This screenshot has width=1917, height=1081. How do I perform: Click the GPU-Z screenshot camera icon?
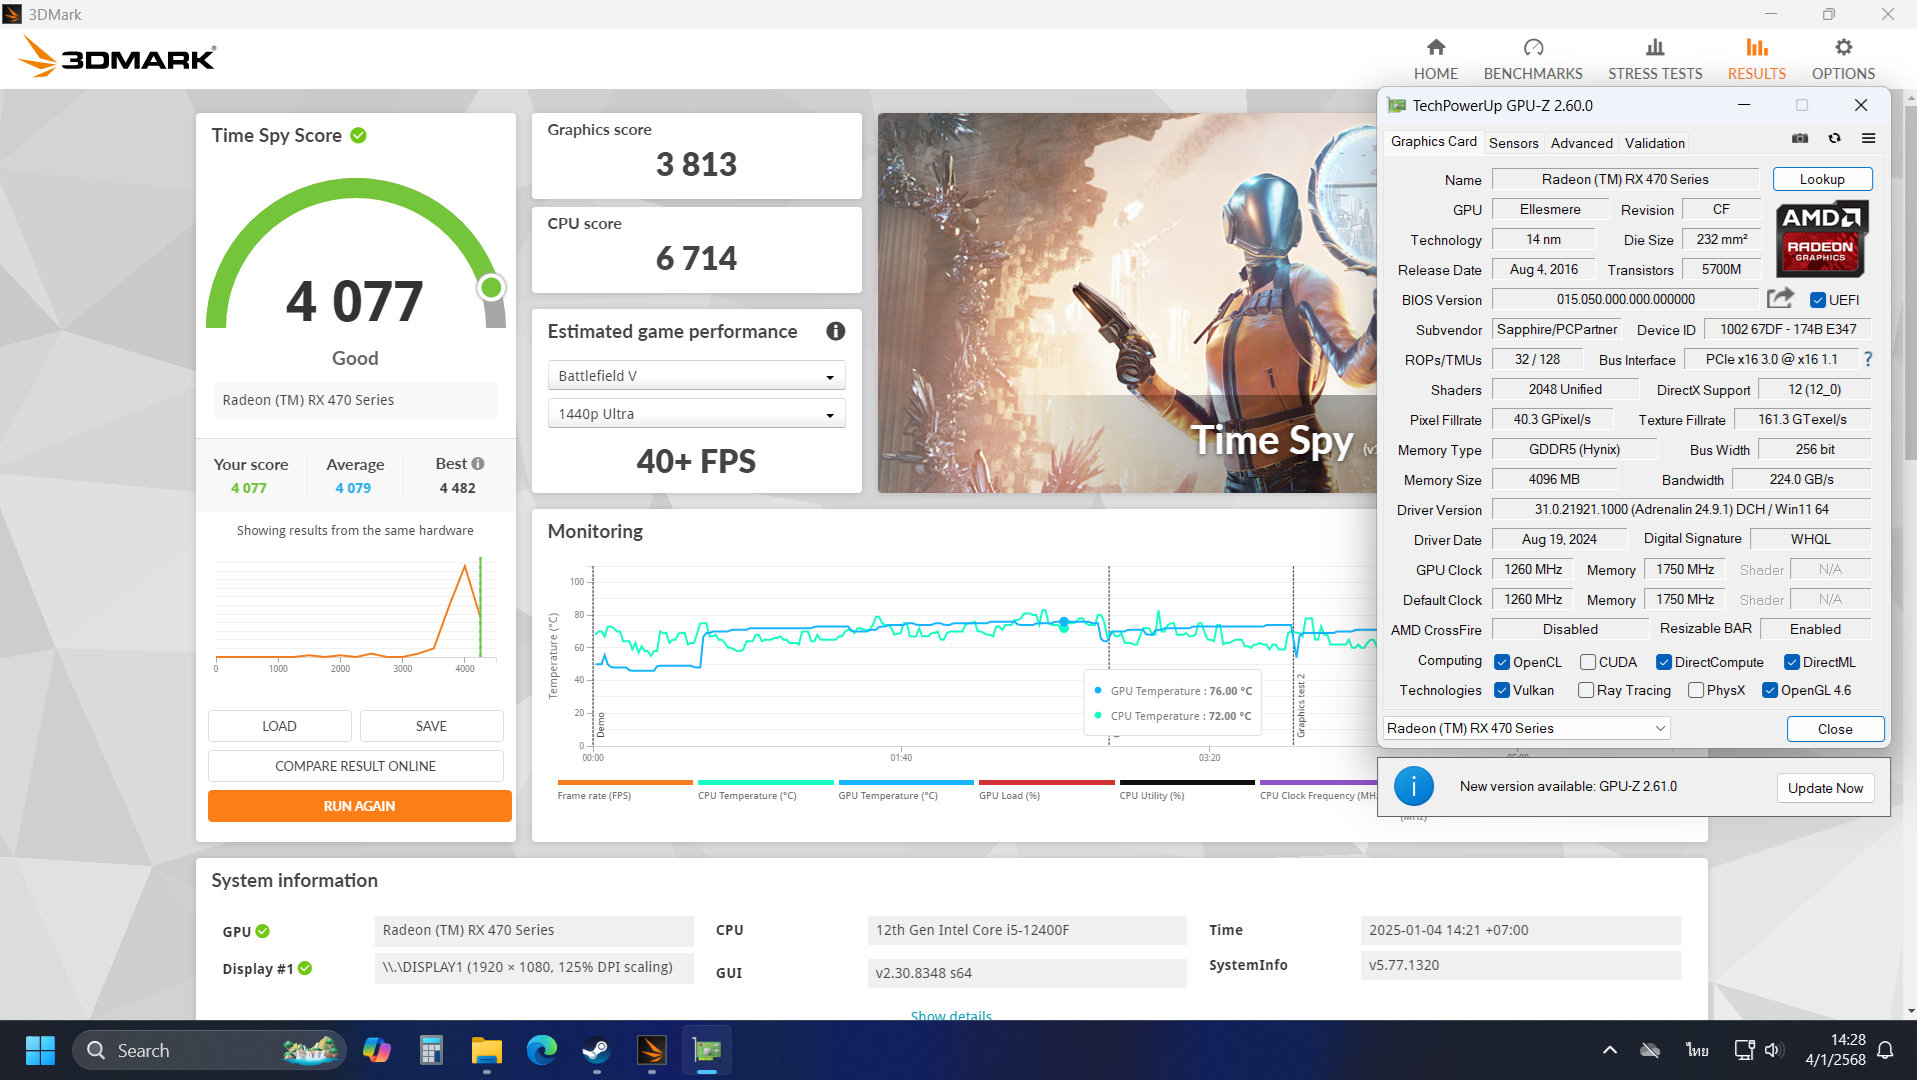coord(1800,139)
